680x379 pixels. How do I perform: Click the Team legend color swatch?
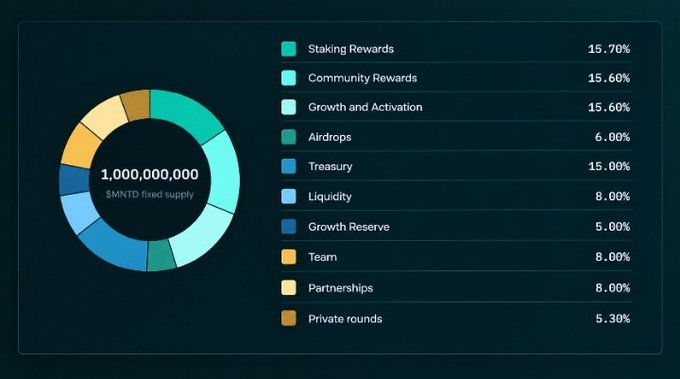(x=288, y=257)
